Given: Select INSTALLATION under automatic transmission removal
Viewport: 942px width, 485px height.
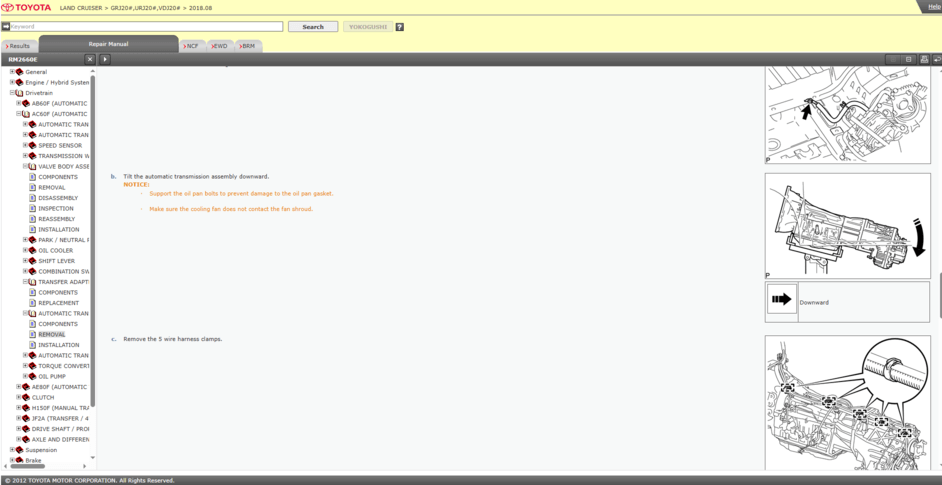Looking at the screenshot, I should (58, 345).
